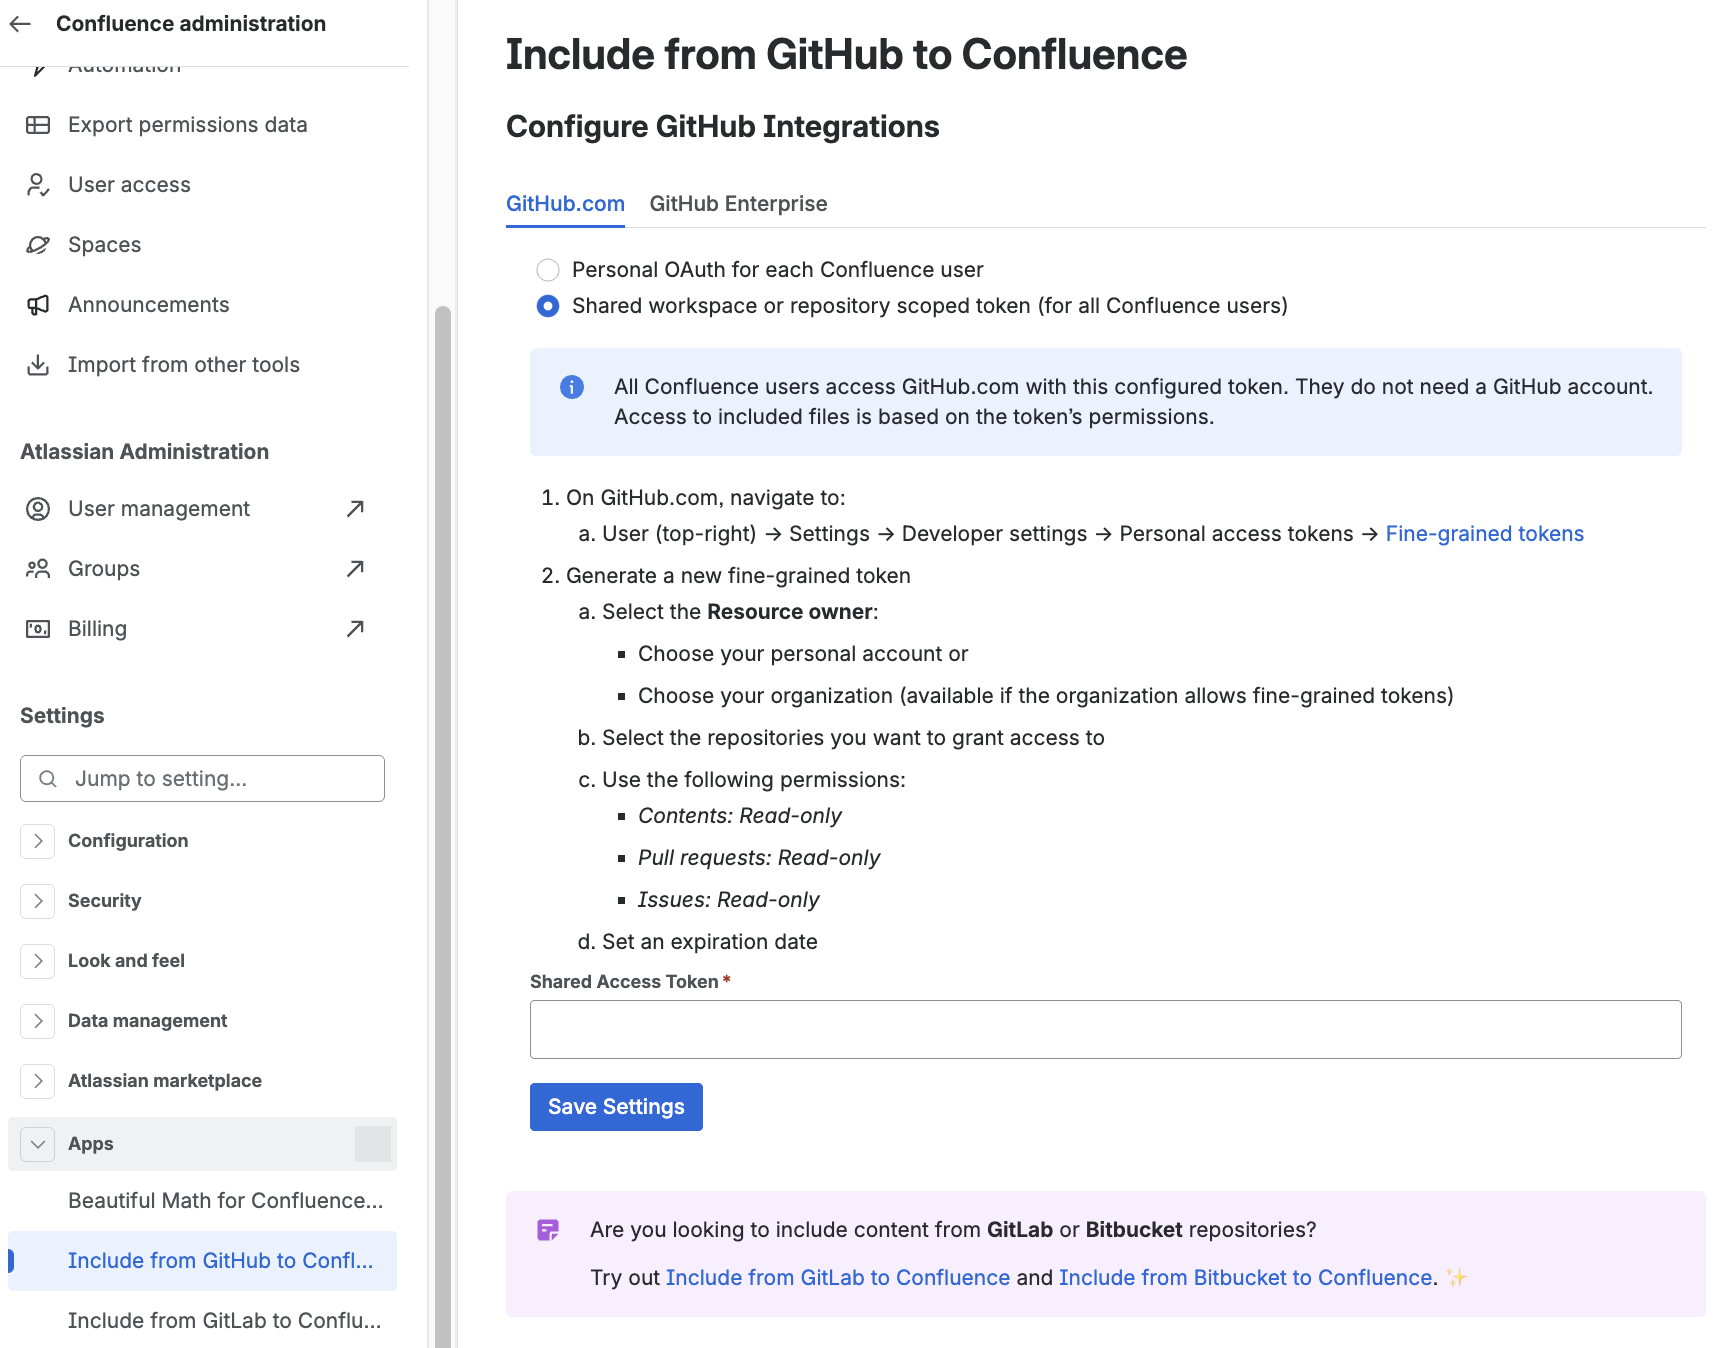Screen dimensions: 1728x1348
Task: Click the Spaces icon in the sidebar
Action: [x=37, y=244]
